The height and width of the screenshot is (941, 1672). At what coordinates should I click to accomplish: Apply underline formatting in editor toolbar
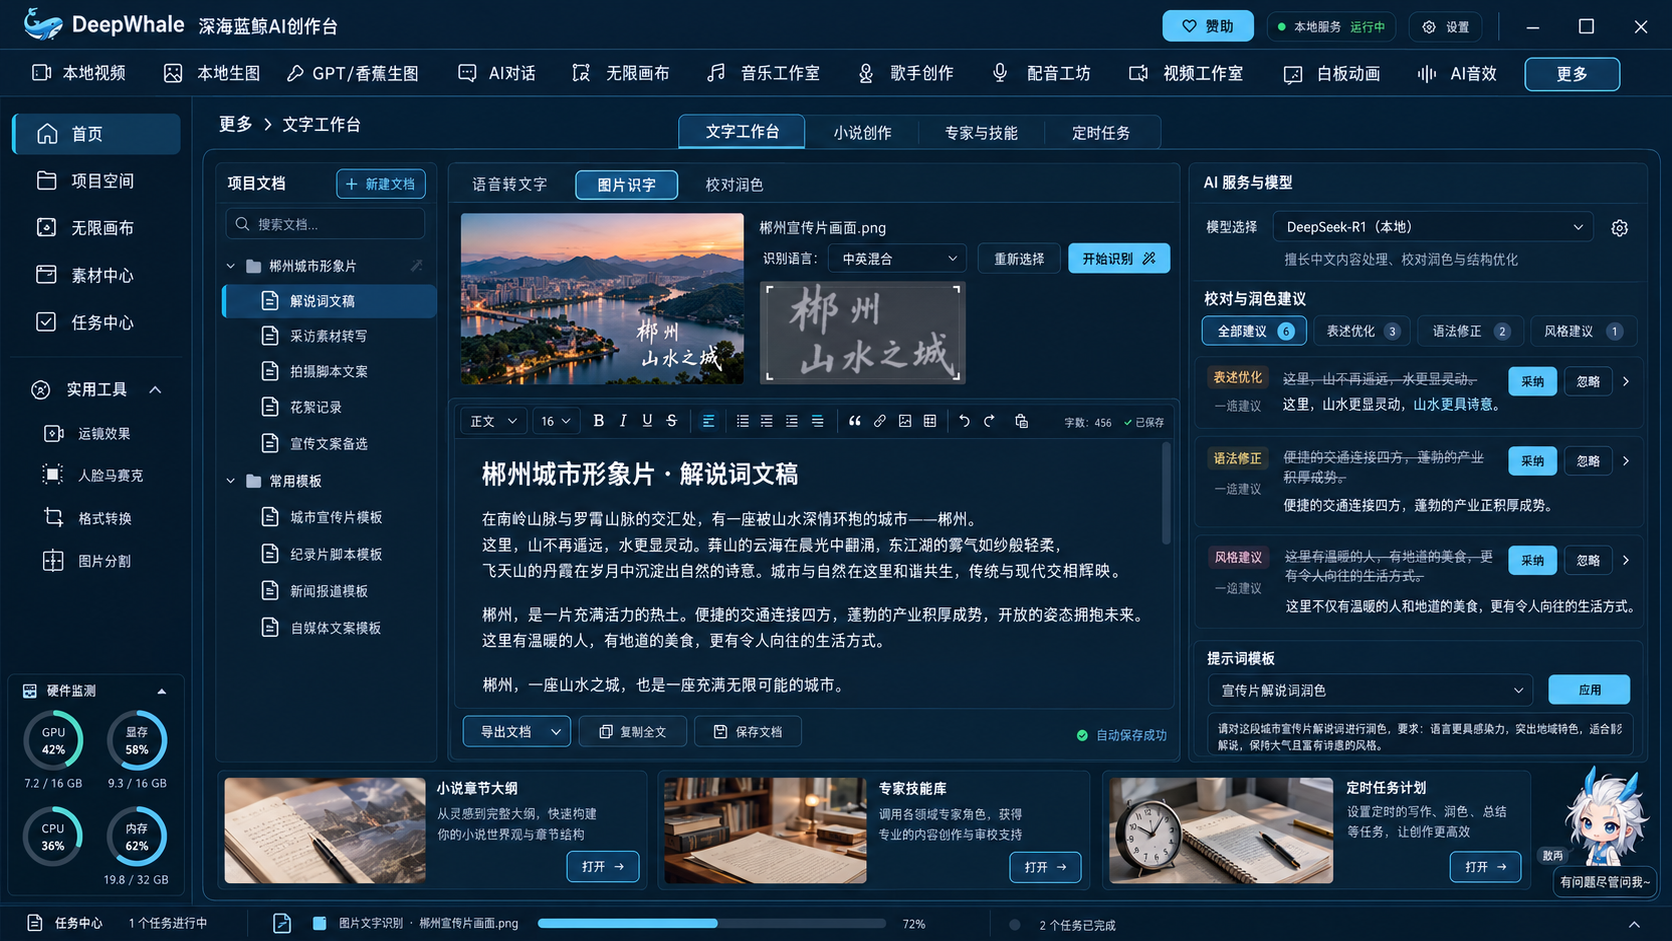point(647,421)
